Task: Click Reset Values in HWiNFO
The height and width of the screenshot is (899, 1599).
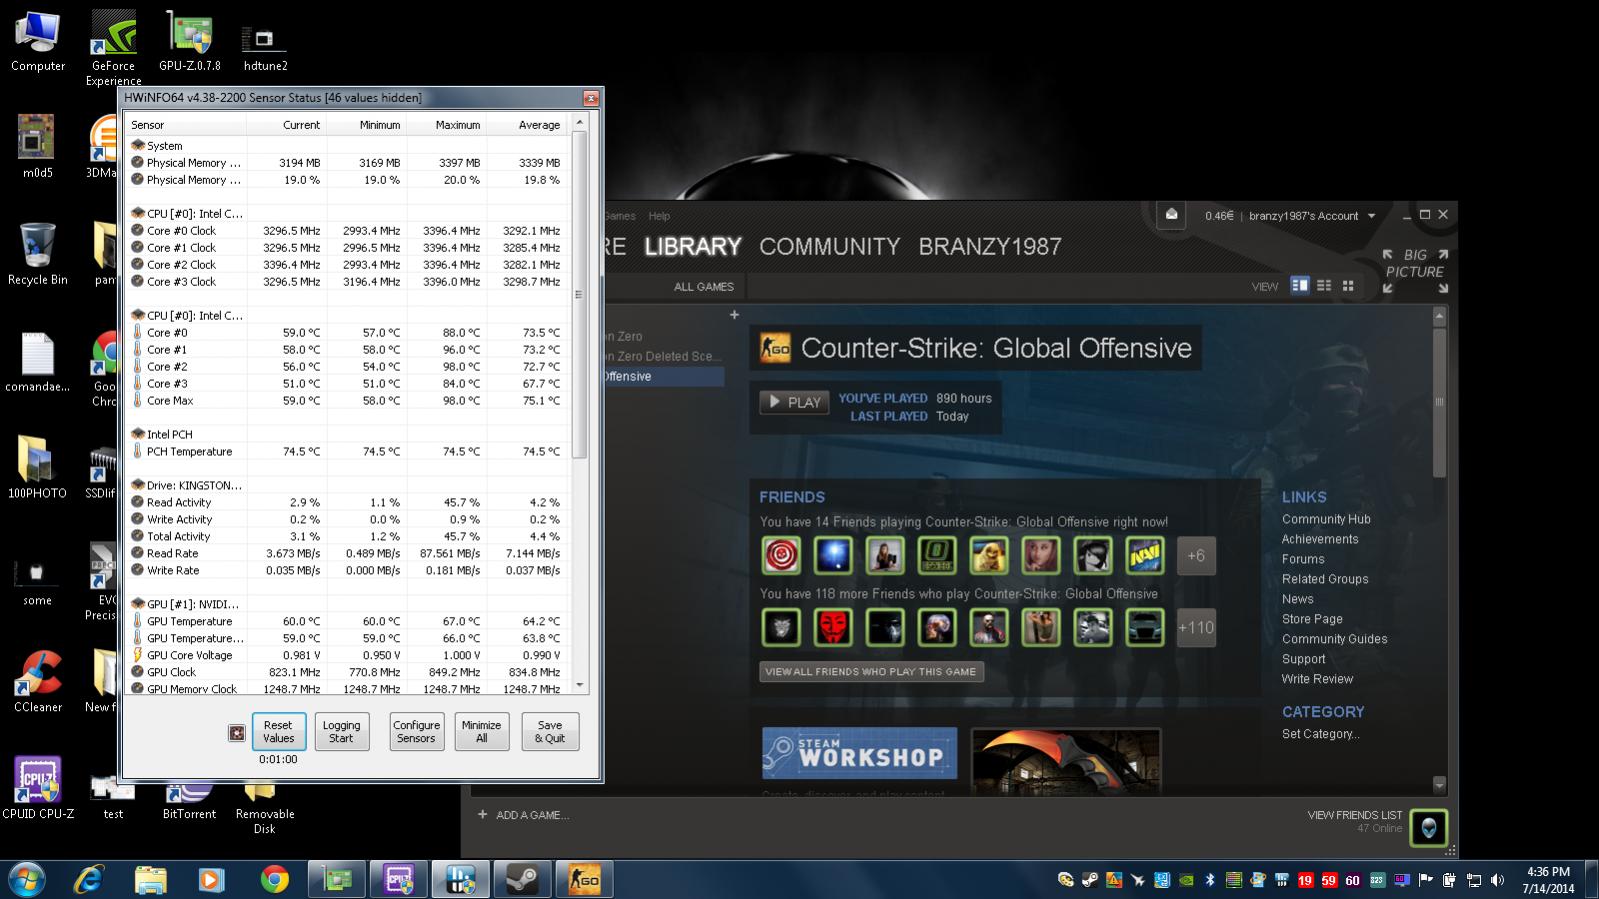Action: (x=278, y=732)
